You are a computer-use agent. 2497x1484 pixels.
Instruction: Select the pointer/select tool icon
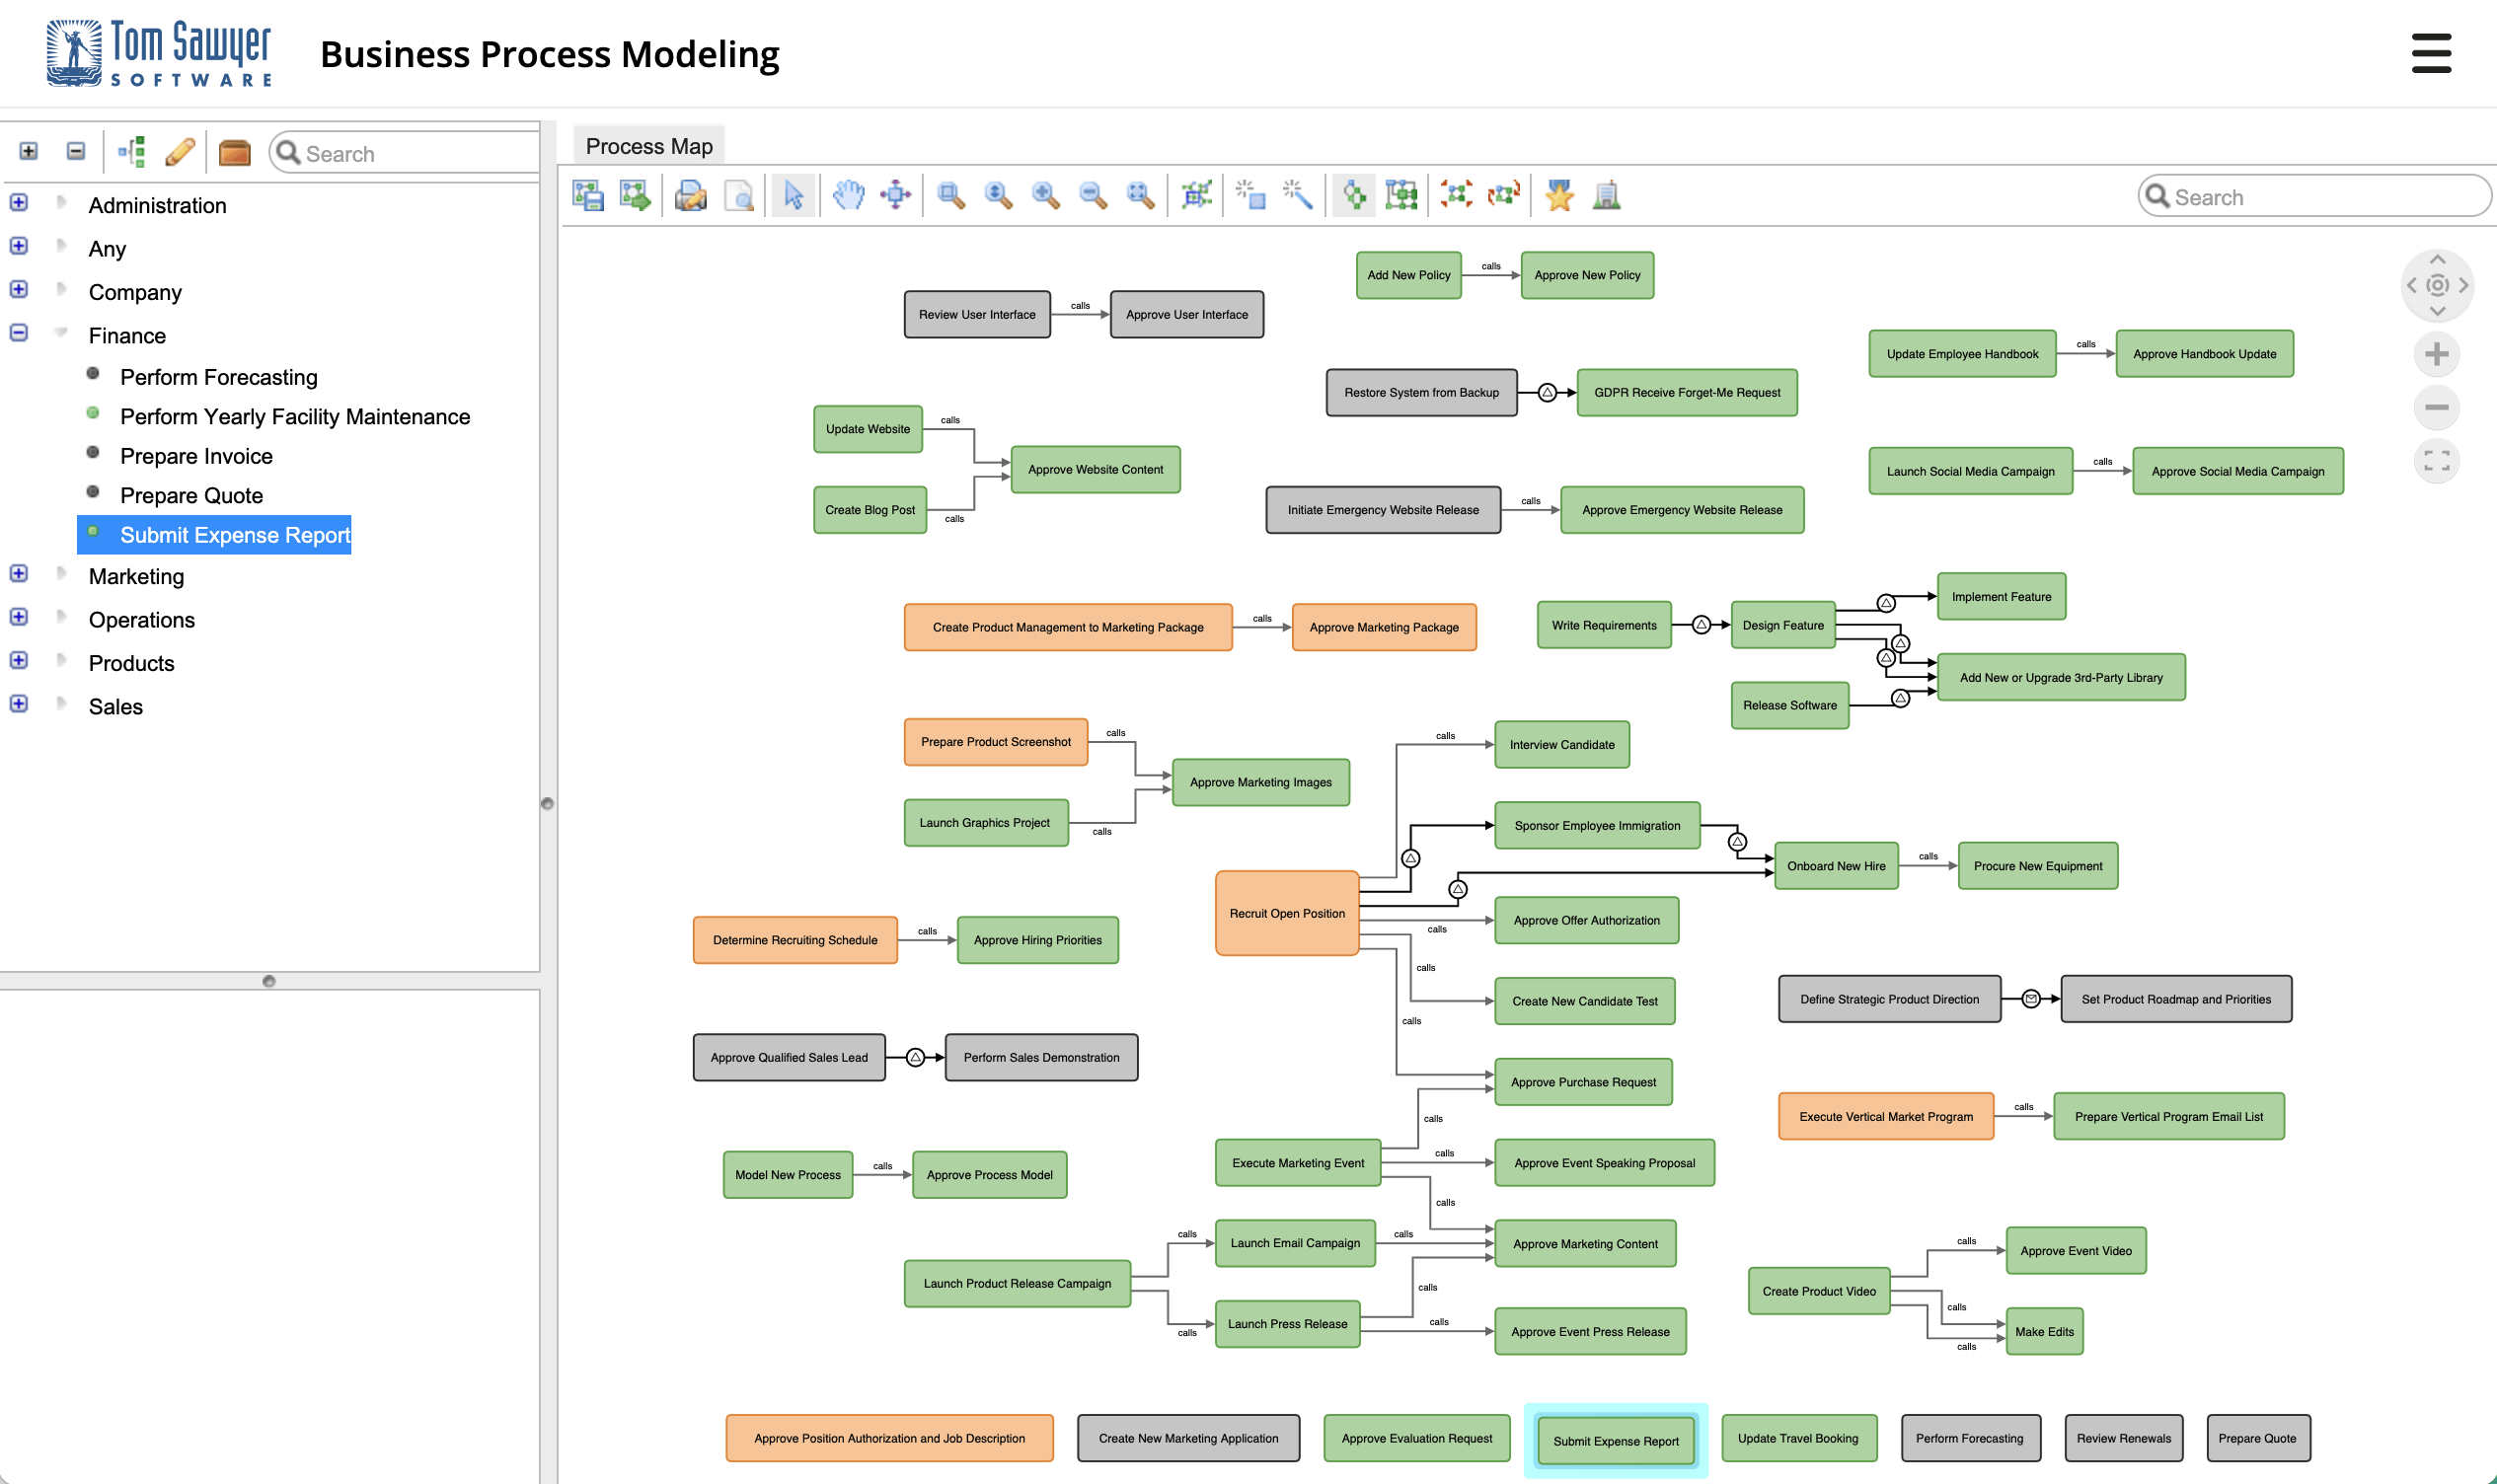click(x=795, y=194)
